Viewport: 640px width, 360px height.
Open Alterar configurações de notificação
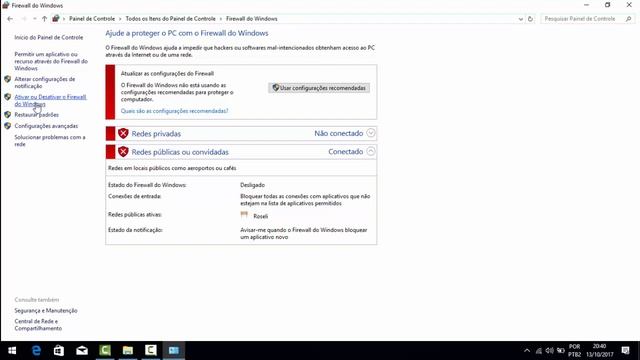click(44, 82)
